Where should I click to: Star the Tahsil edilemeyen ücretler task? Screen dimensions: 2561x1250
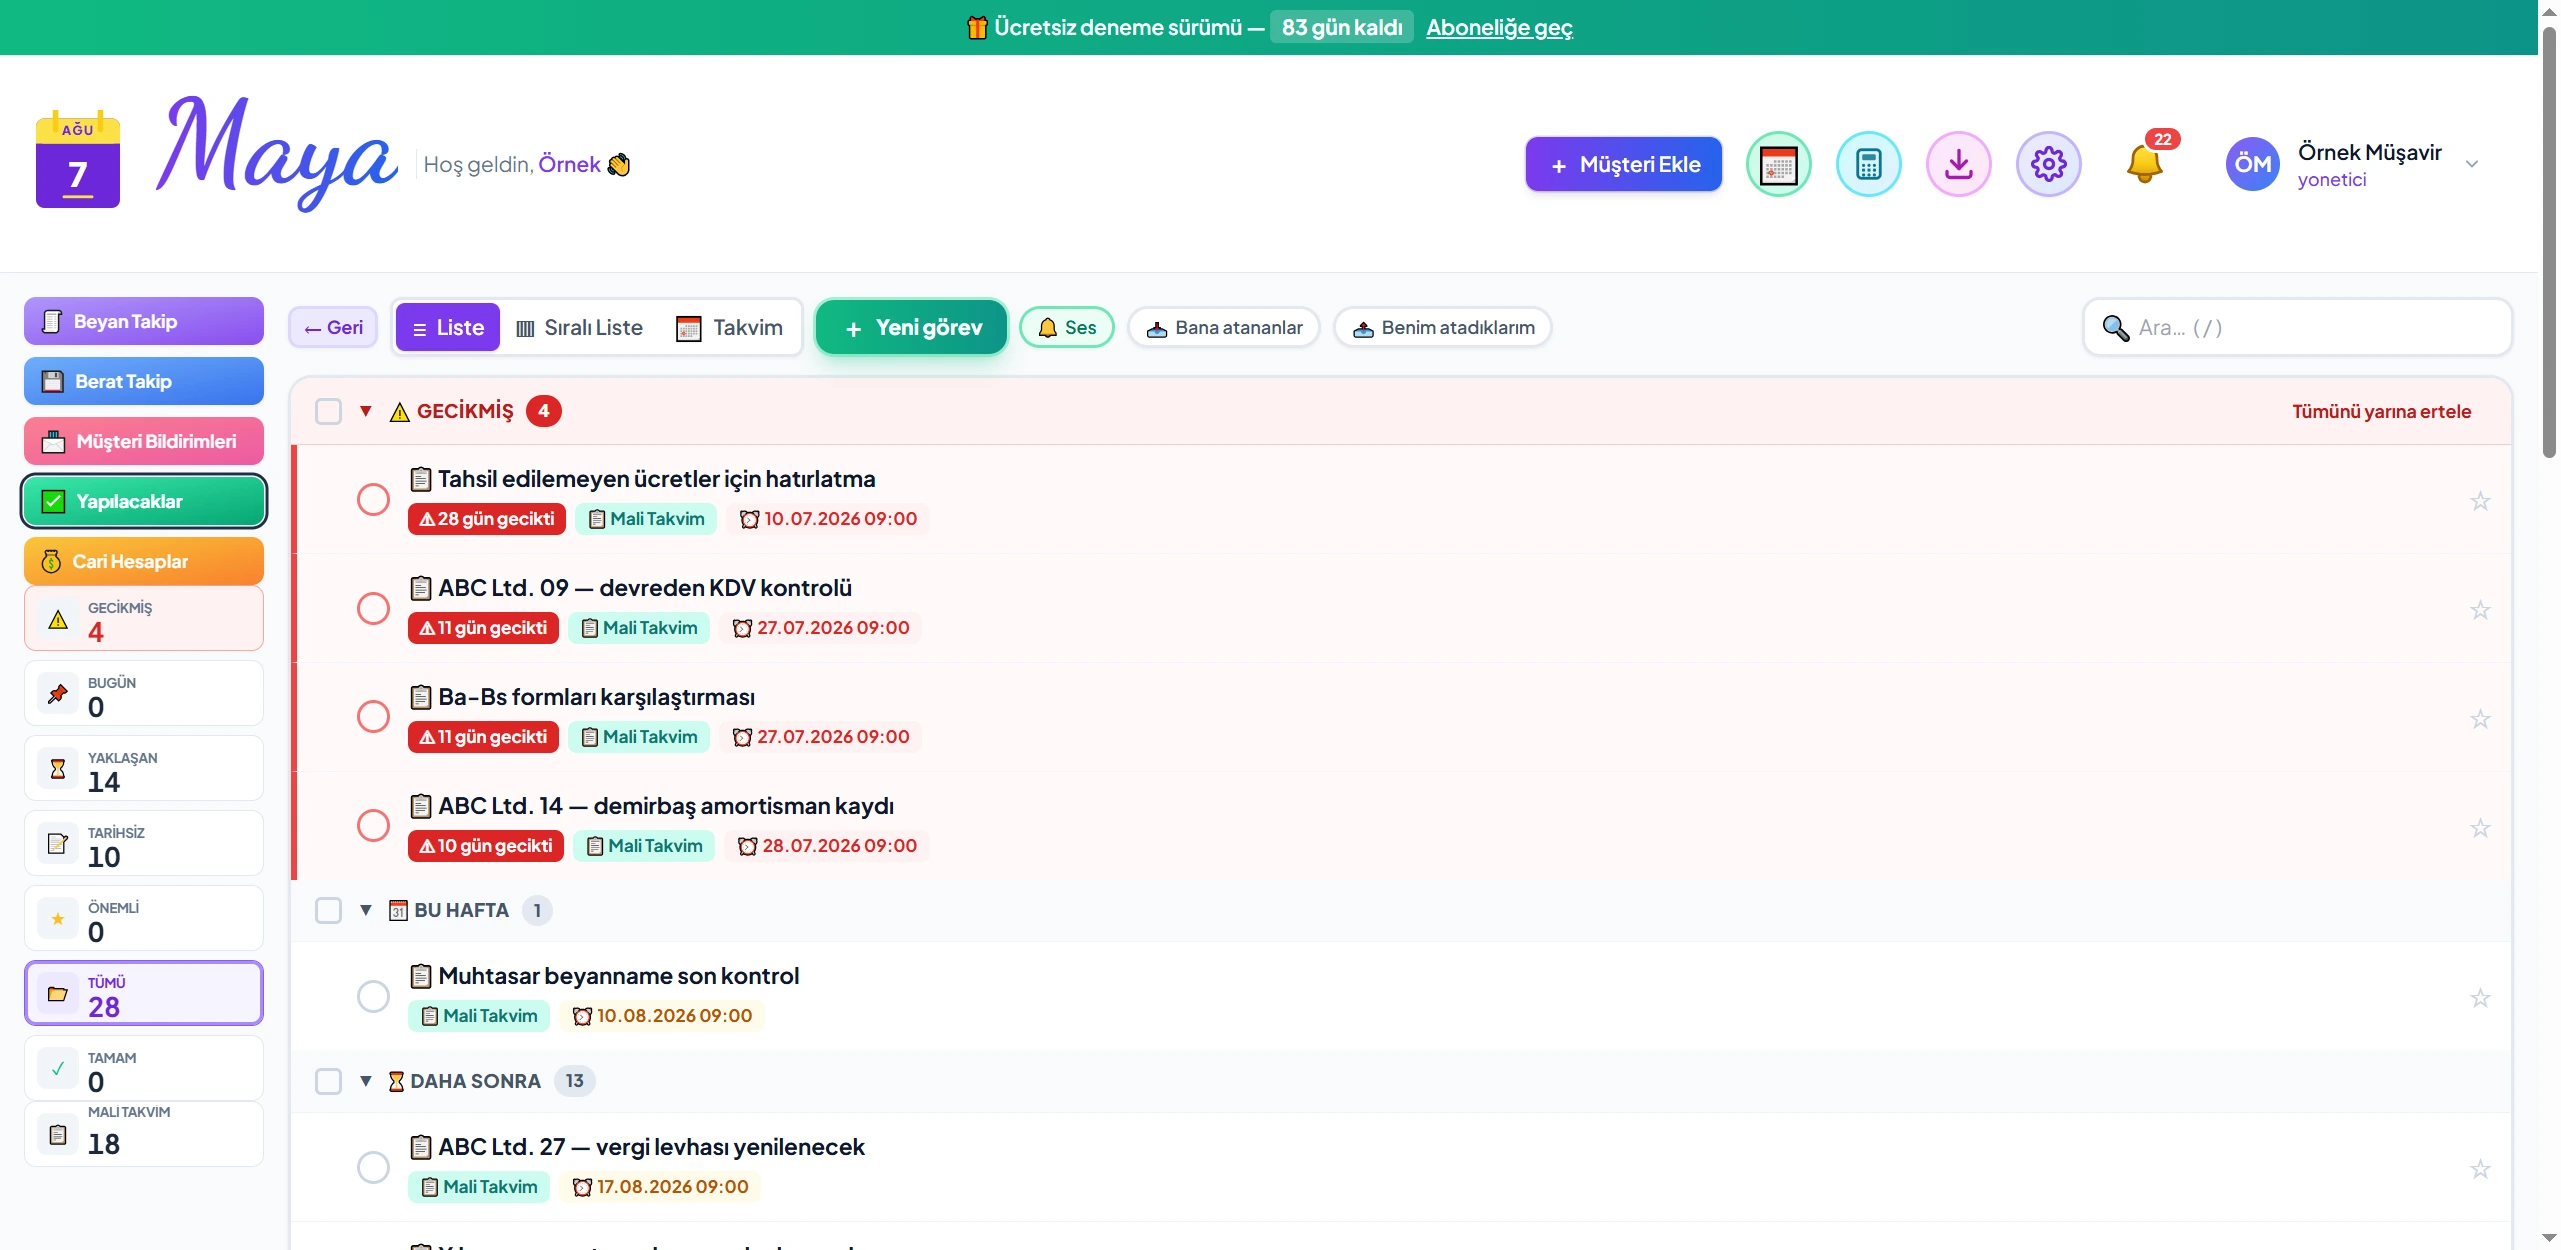[x=2480, y=501]
